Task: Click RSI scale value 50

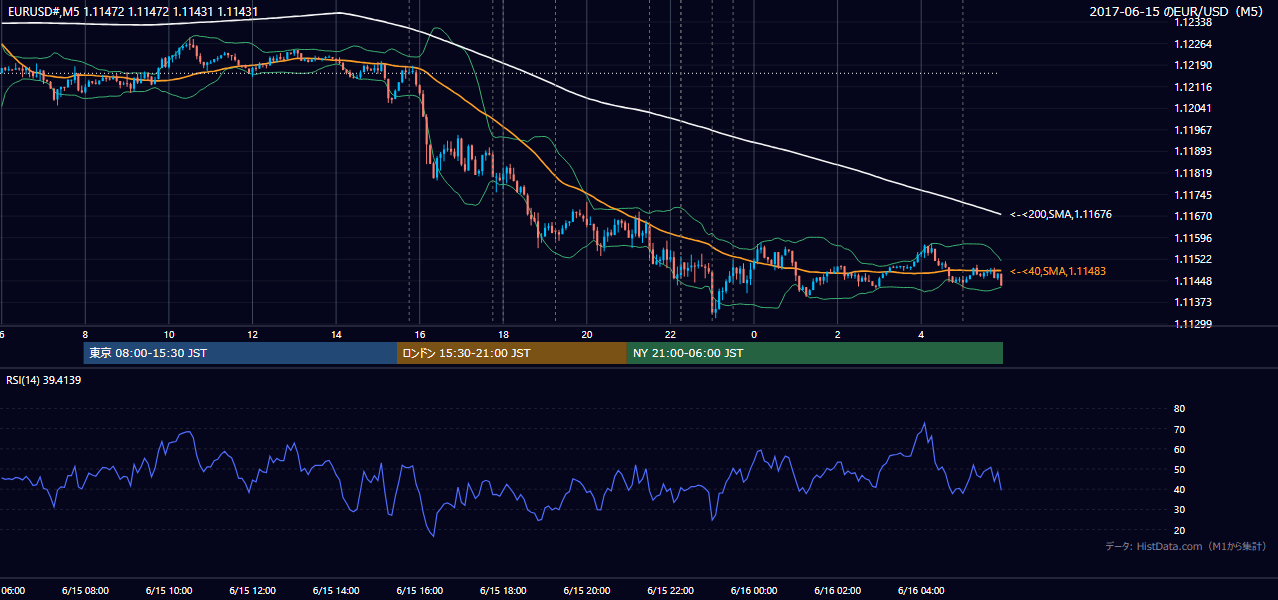Action: pos(1179,469)
